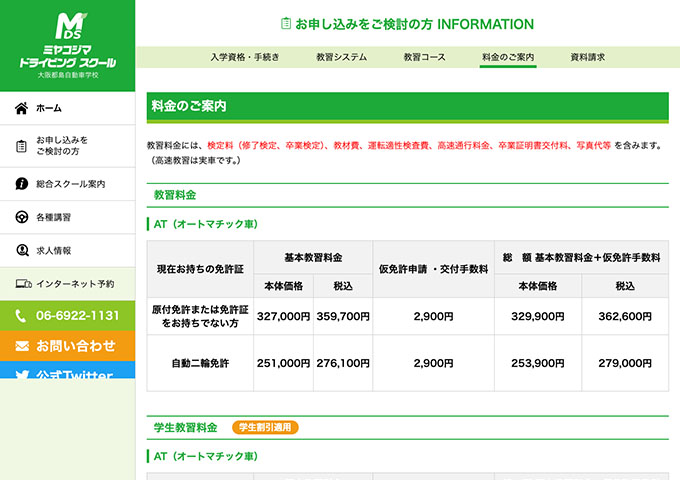Click the clipboard icon beside お申し込みをご検討の方
This screenshot has width=680, height=480.
coord(21,146)
